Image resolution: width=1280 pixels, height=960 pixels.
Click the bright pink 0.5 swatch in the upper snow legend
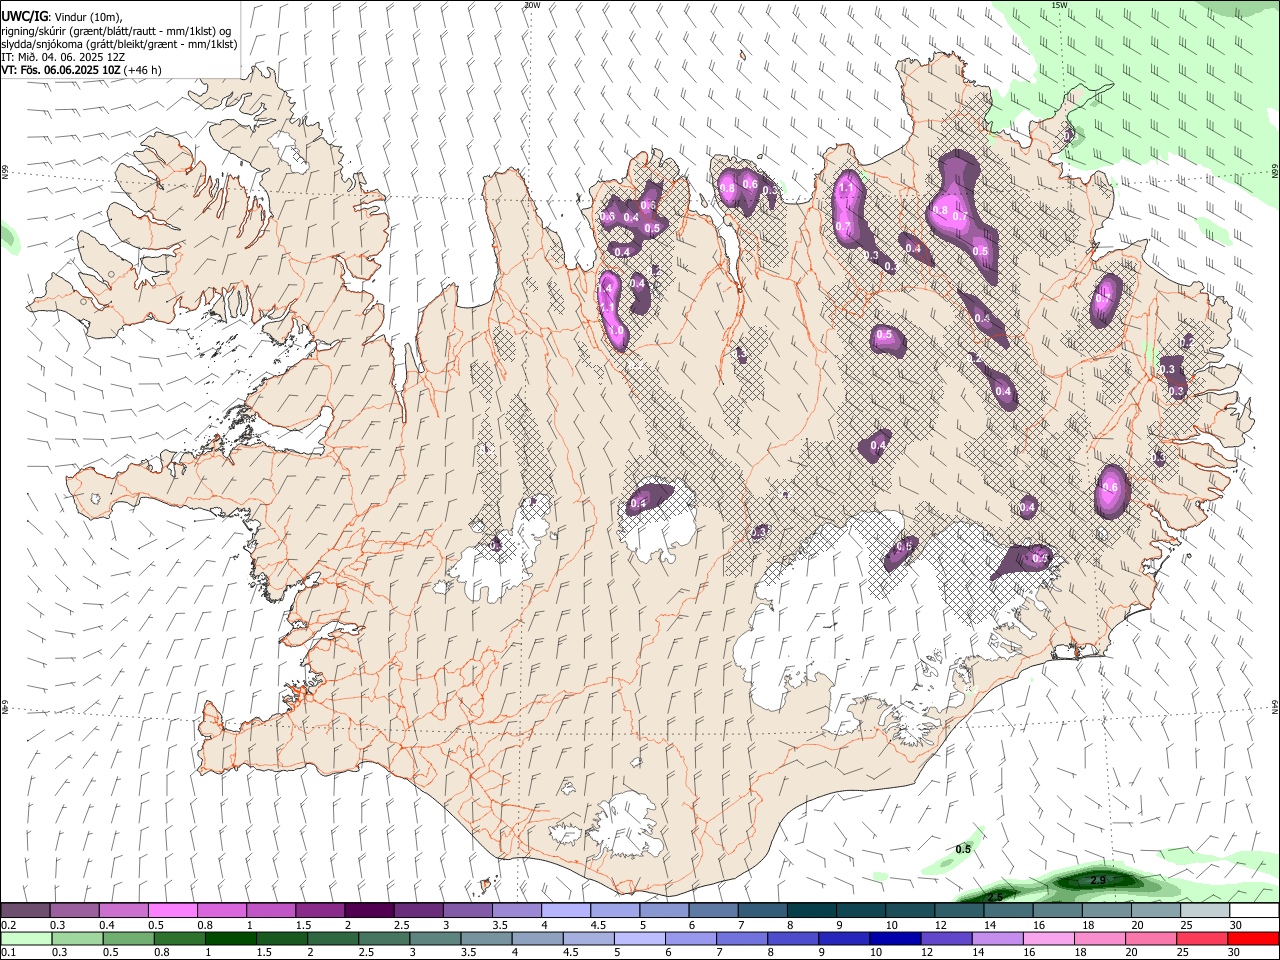(x=172, y=911)
